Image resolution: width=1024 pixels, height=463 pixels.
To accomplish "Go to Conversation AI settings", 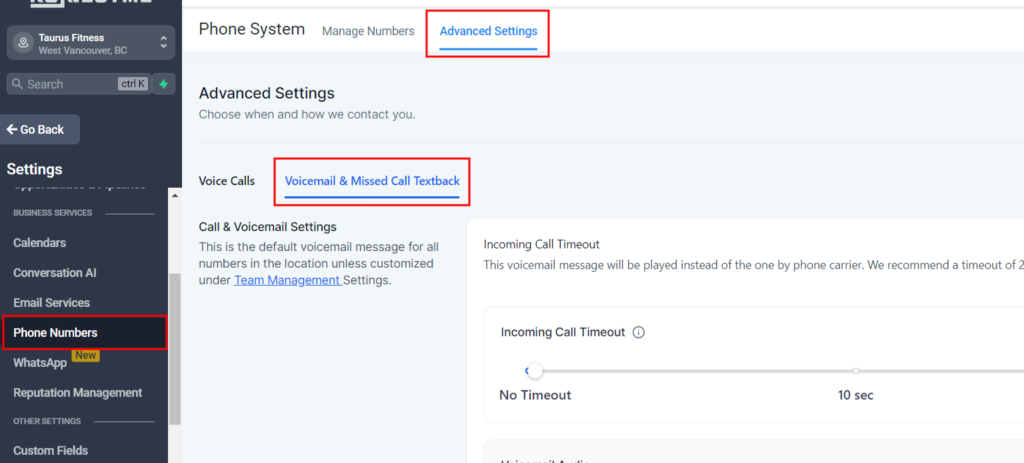I will coord(55,273).
